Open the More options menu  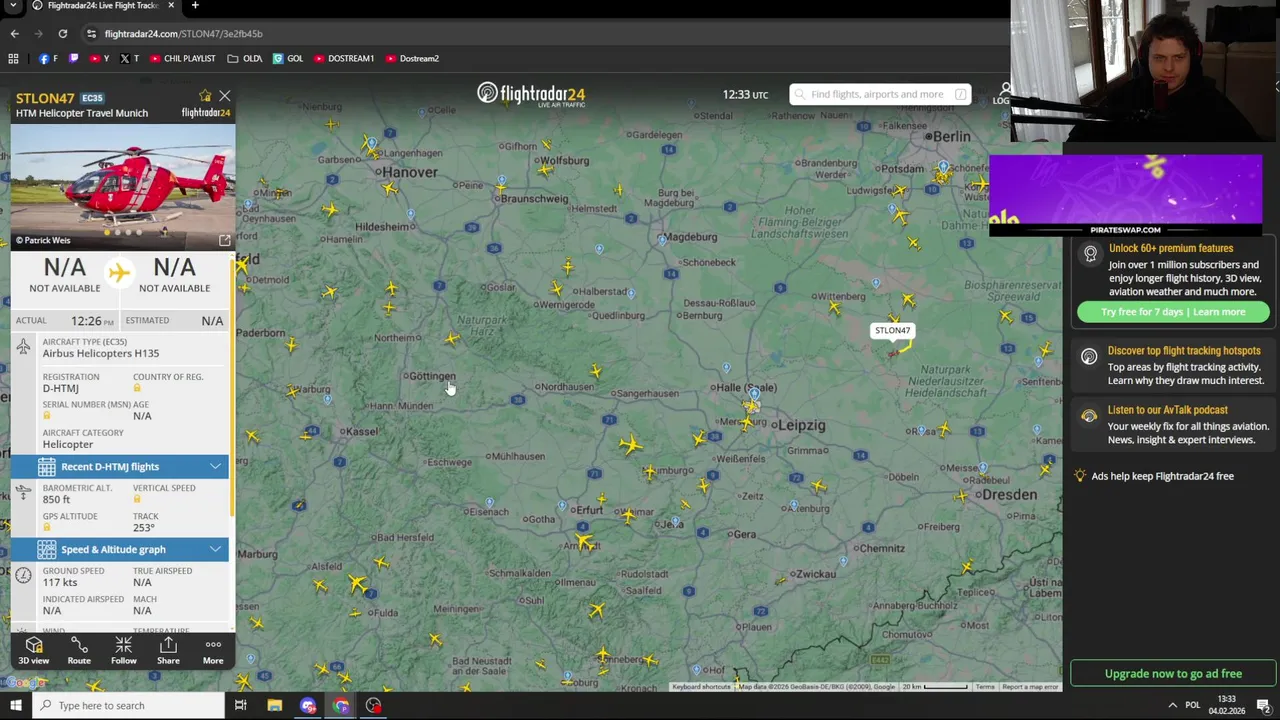tap(213, 650)
